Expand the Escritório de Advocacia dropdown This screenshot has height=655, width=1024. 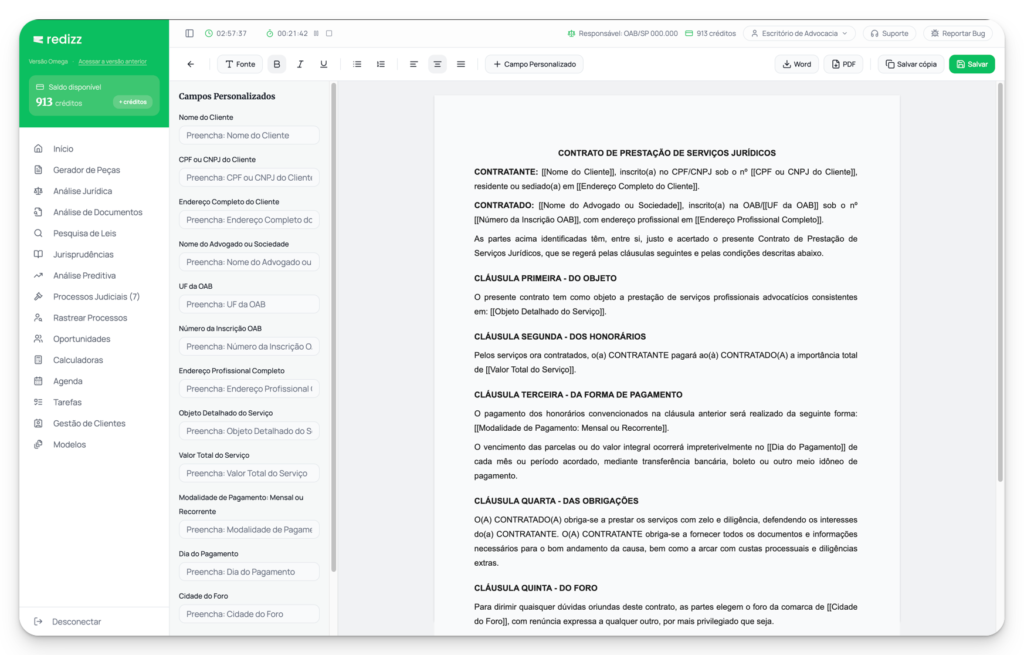799,33
